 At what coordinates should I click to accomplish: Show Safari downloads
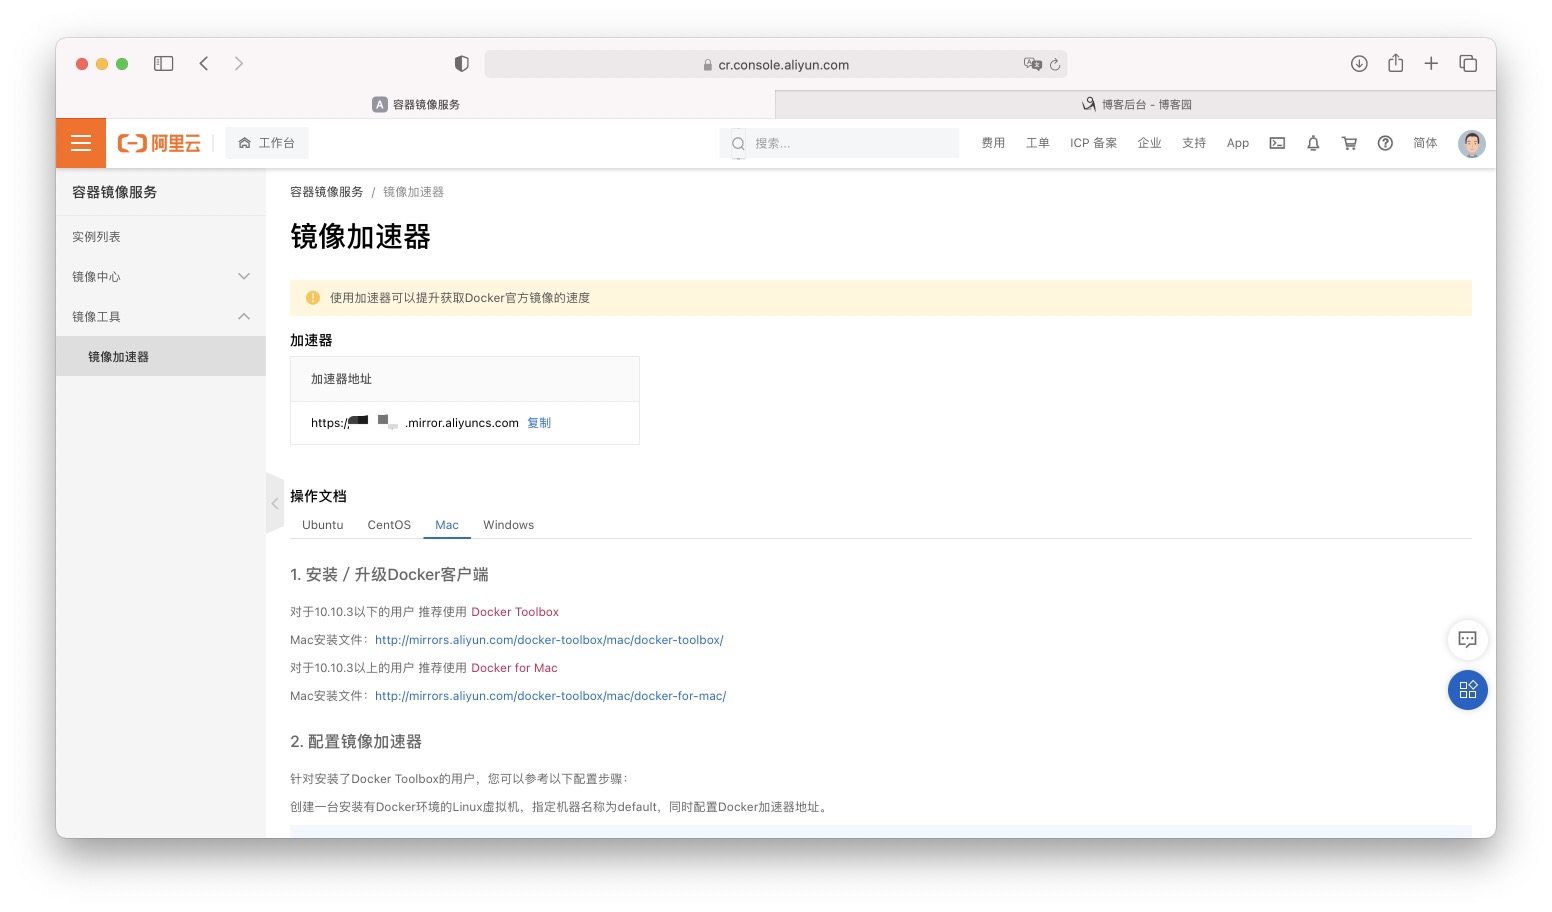1359,63
